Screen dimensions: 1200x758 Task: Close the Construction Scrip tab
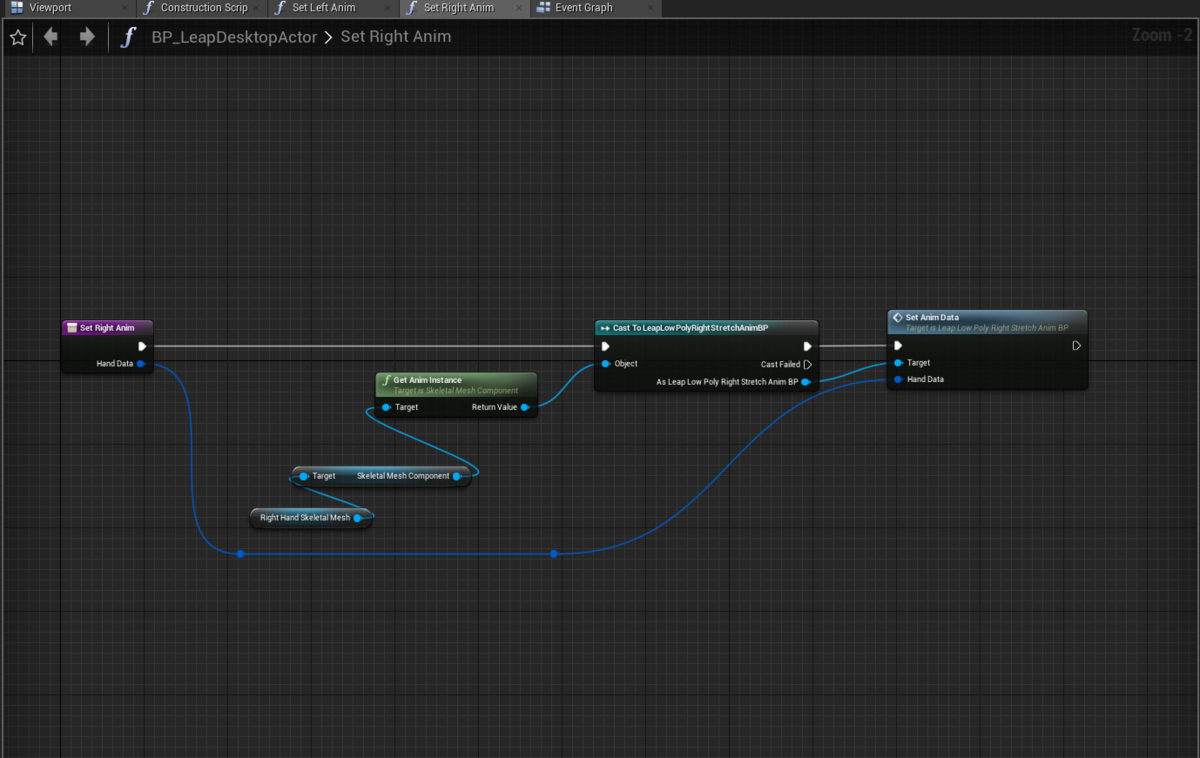pyautogui.click(x=256, y=8)
